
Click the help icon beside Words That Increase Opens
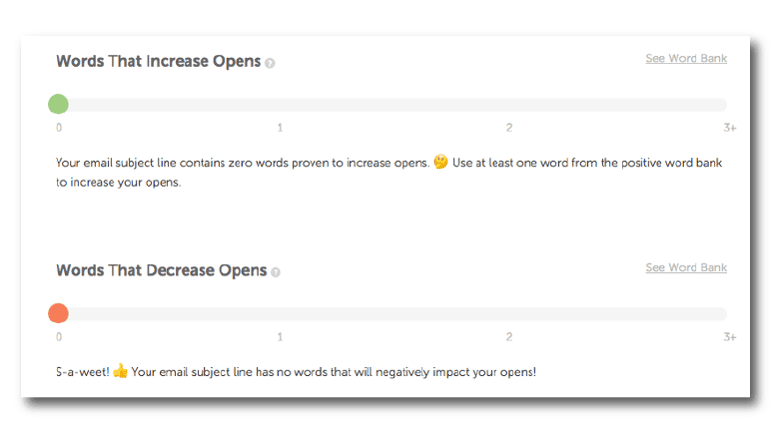(270, 63)
